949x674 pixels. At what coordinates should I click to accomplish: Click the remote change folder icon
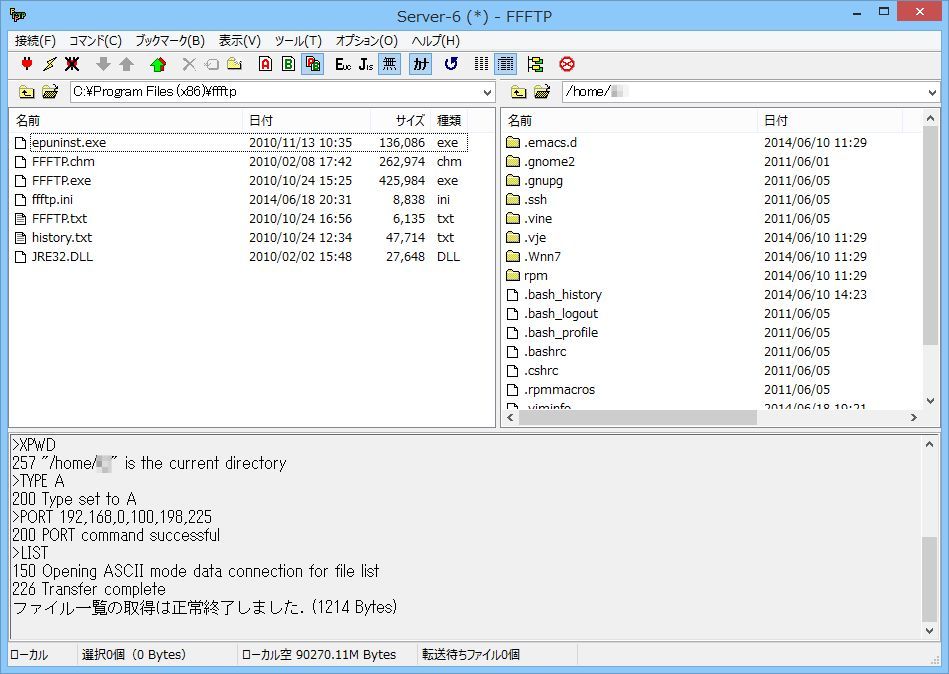point(542,92)
